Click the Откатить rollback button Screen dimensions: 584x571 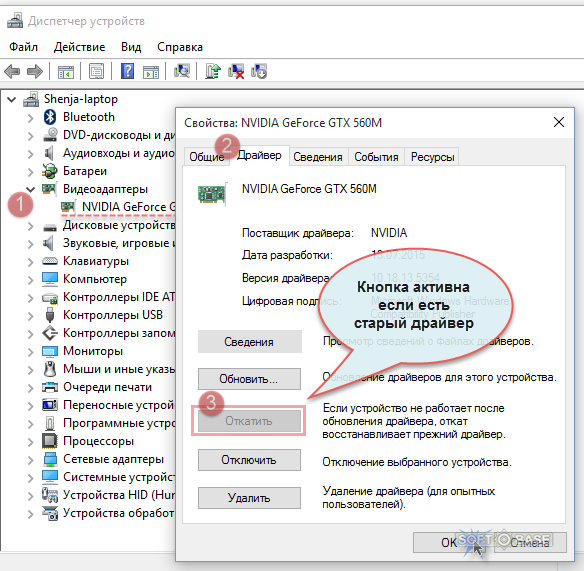249,421
